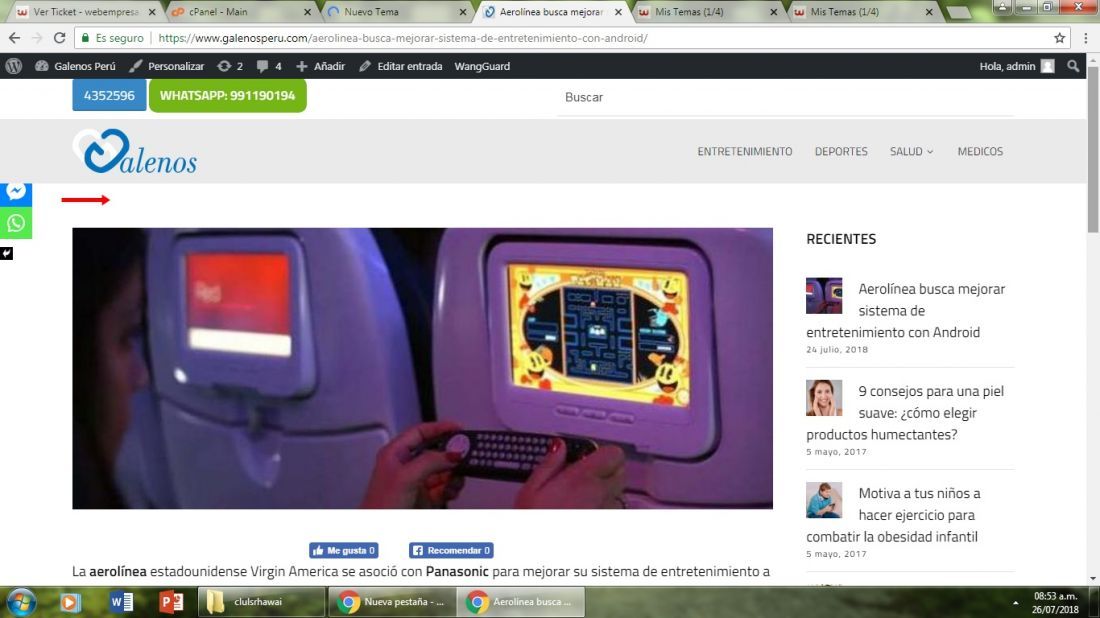Focus the Buscar search field

tap(785, 98)
